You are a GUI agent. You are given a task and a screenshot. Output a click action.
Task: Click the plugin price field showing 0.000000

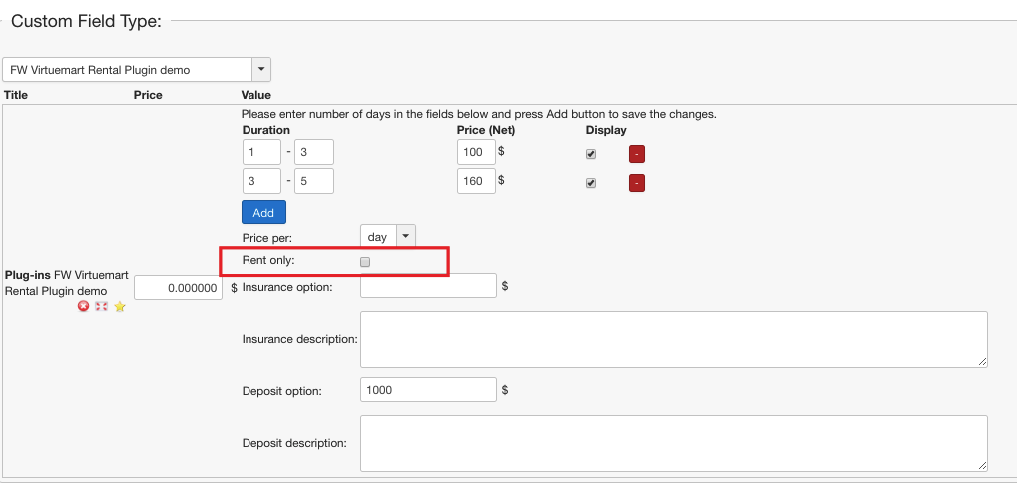[x=179, y=288]
